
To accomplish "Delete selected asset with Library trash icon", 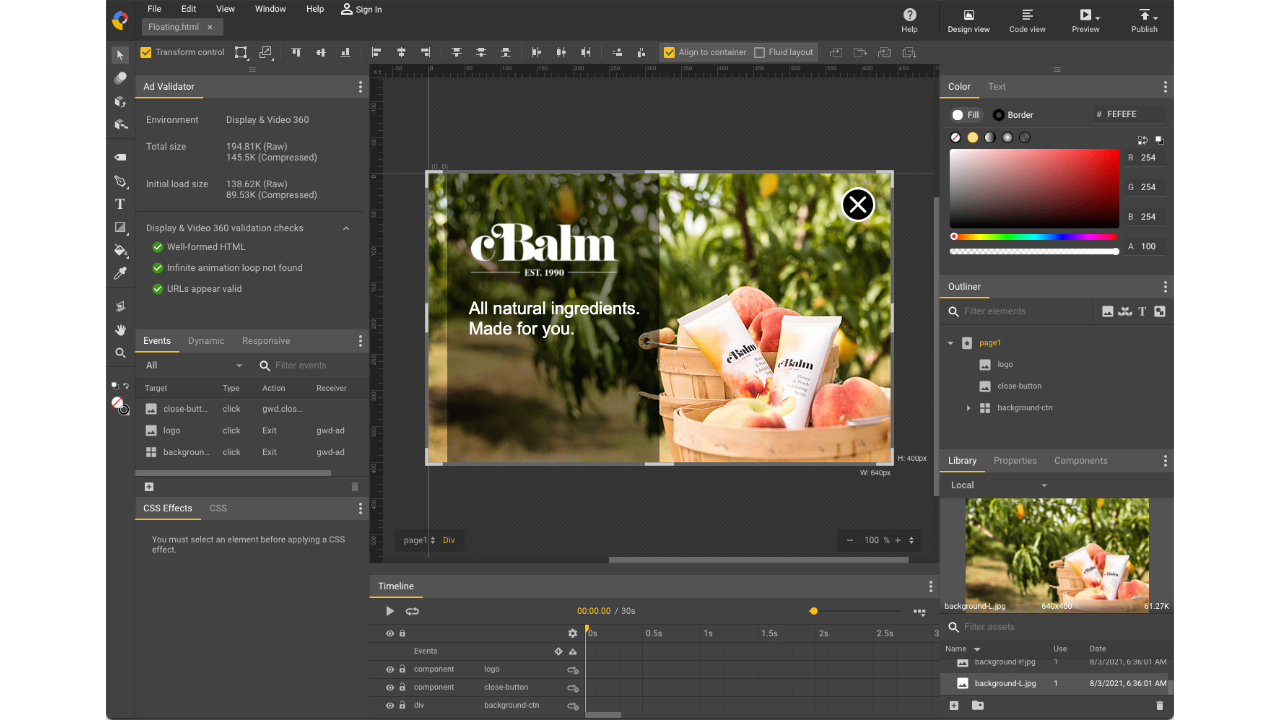I will [x=1159, y=705].
